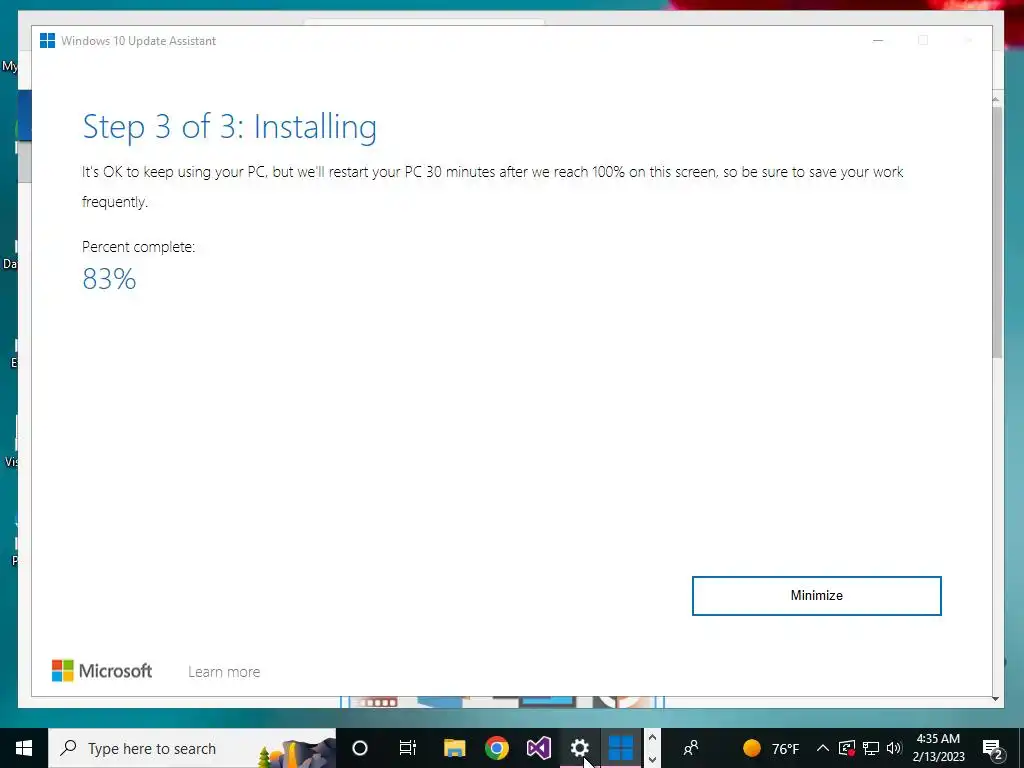The image size is (1024, 768).
Task: Show hidden system tray icons
Action: [822, 748]
